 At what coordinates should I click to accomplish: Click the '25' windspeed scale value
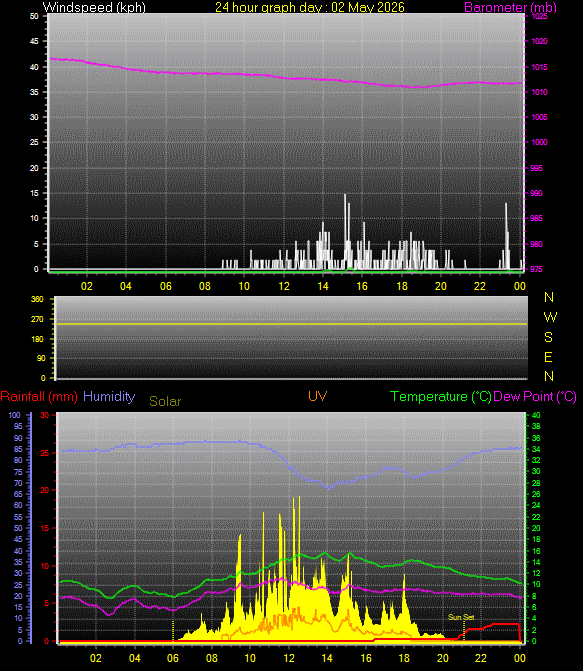[x=34, y=142]
